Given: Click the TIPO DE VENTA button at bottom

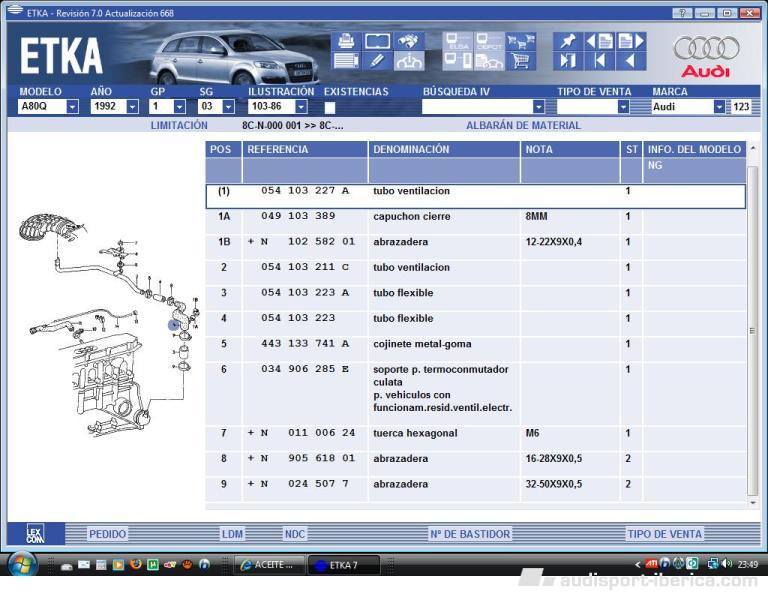Looking at the screenshot, I should point(665,534).
